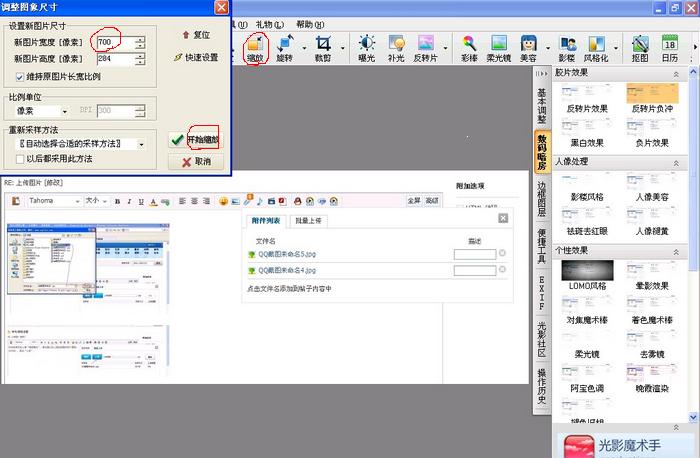Open the 彩棒 color wand tool
The image size is (700, 458).
[469, 47]
